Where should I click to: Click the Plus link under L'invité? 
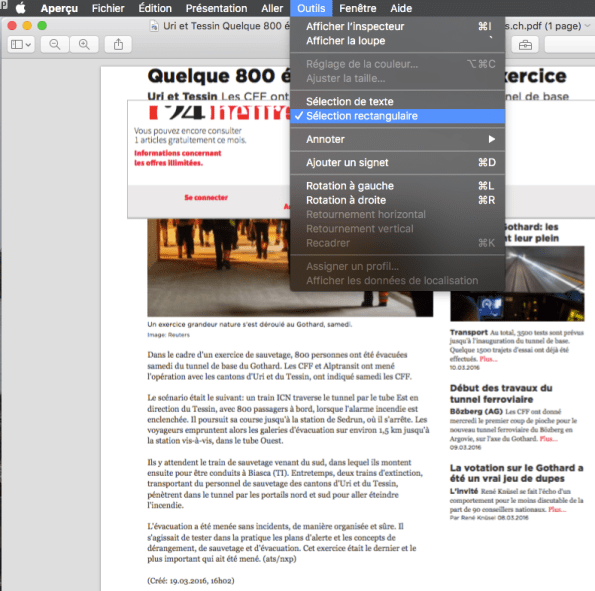[557, 509]
